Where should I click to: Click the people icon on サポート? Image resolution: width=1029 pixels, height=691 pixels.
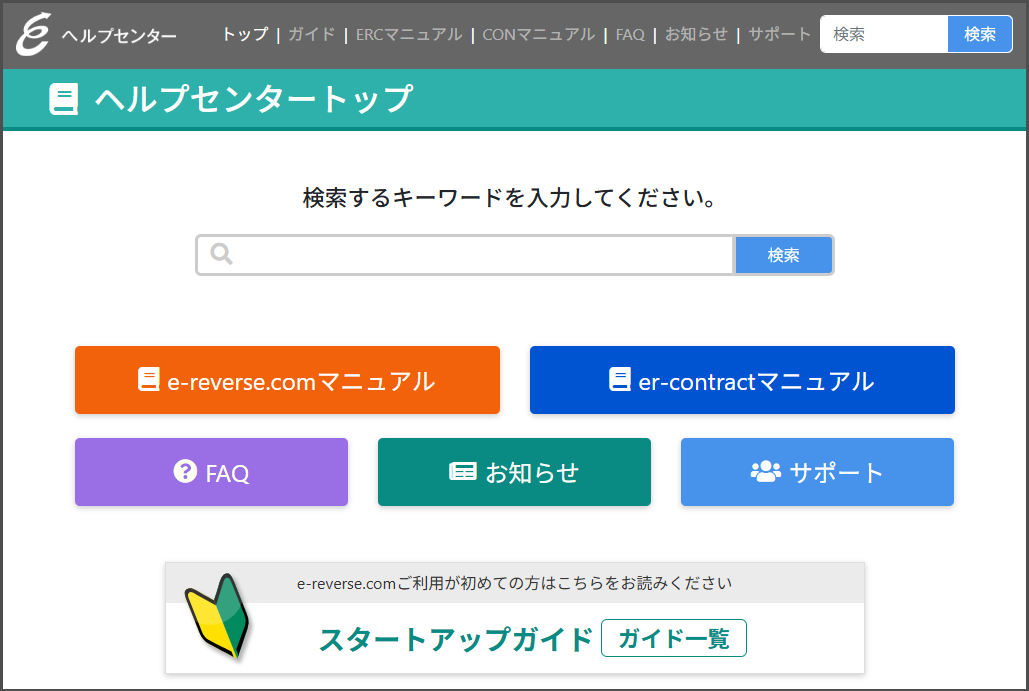pyautogui.click(x=765, y=472)
